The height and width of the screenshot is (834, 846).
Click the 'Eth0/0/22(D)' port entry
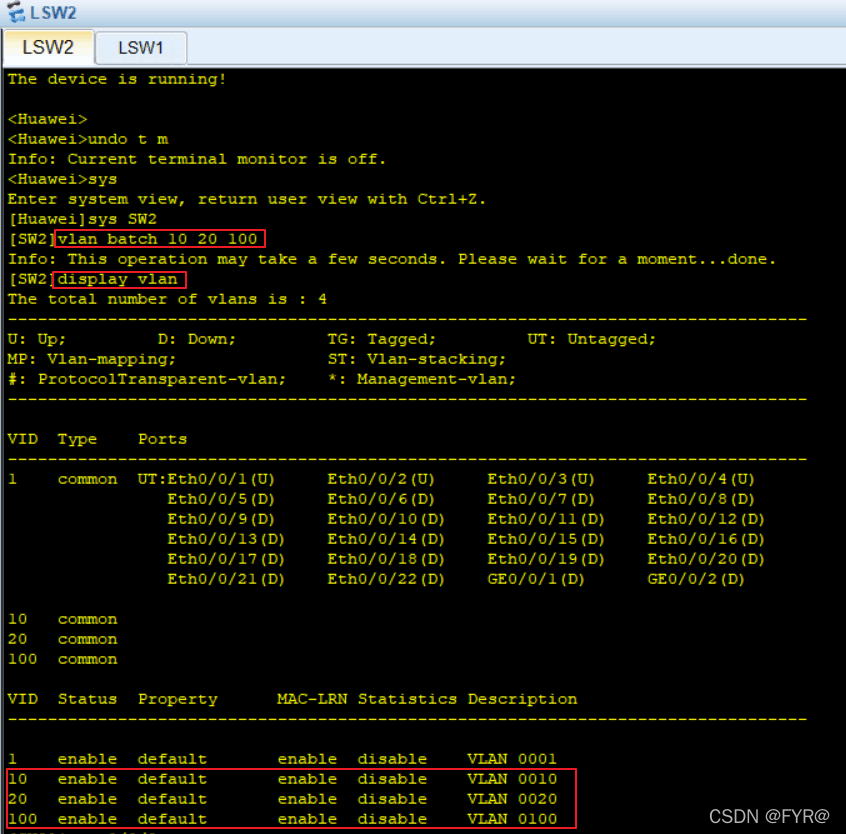[x=386, y=579]
